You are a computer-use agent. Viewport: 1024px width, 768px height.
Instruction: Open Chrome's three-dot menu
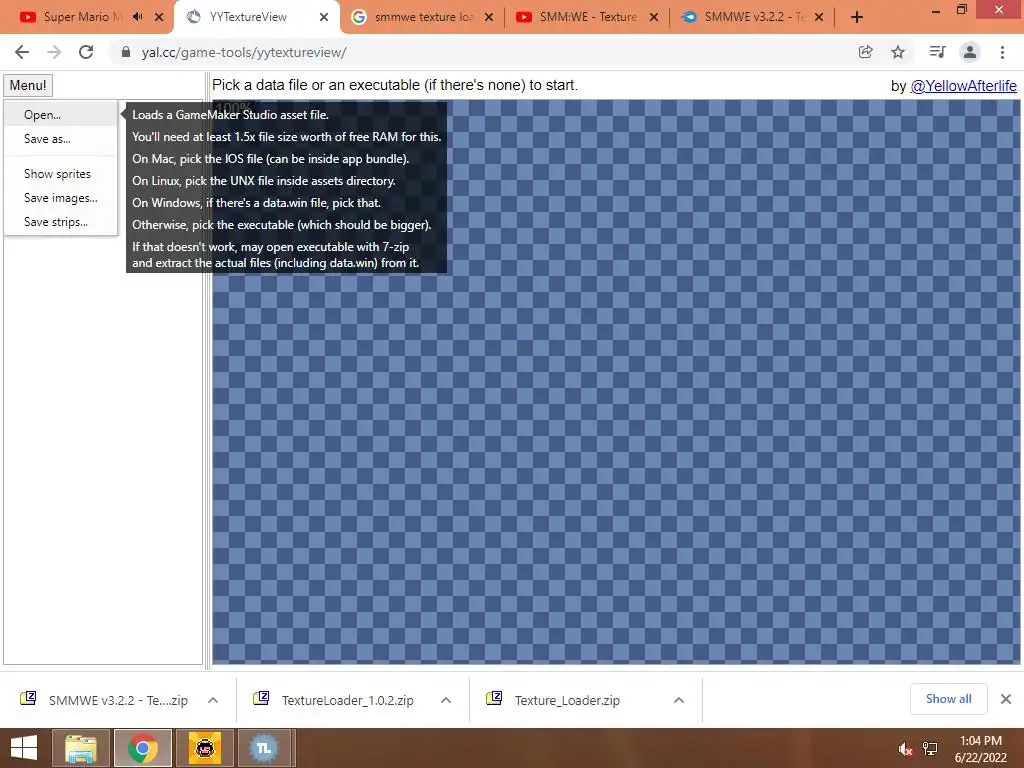(1002, 52)
